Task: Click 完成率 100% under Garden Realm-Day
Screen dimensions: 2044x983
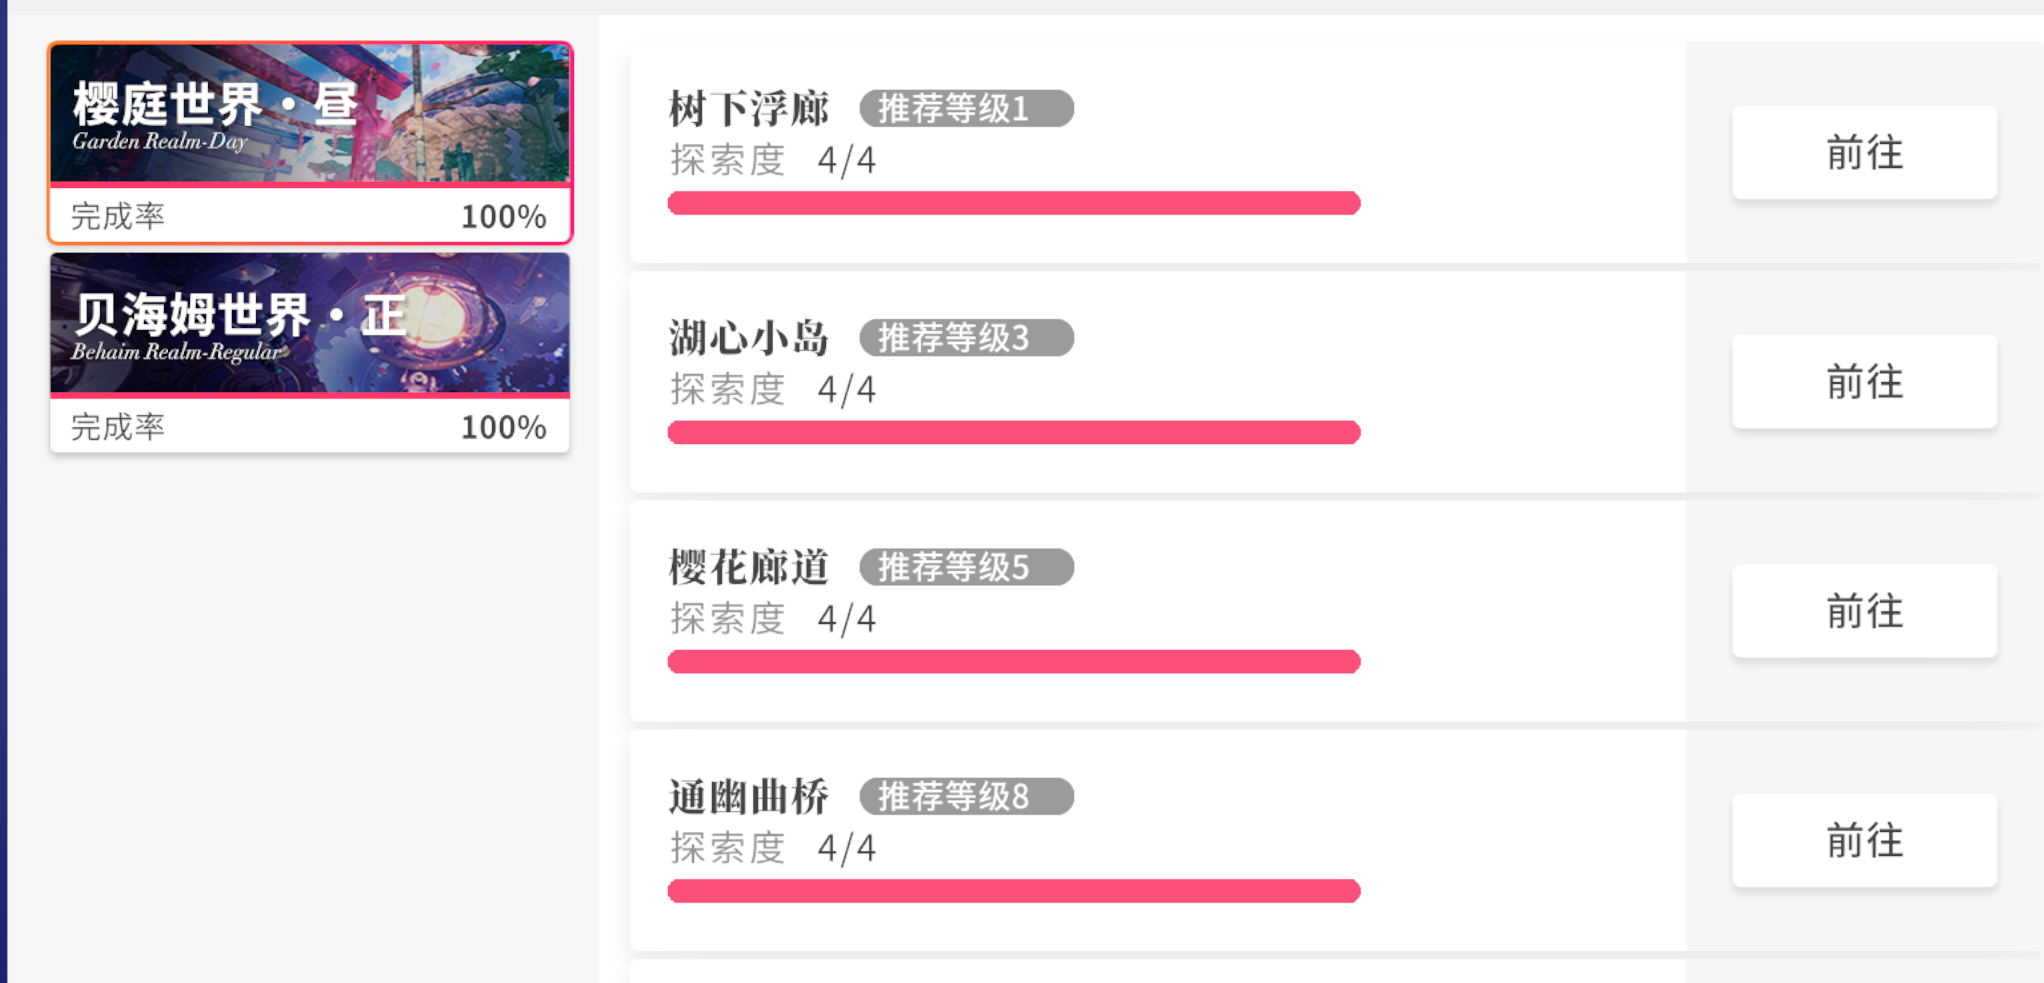Action: tap(310, 216)
